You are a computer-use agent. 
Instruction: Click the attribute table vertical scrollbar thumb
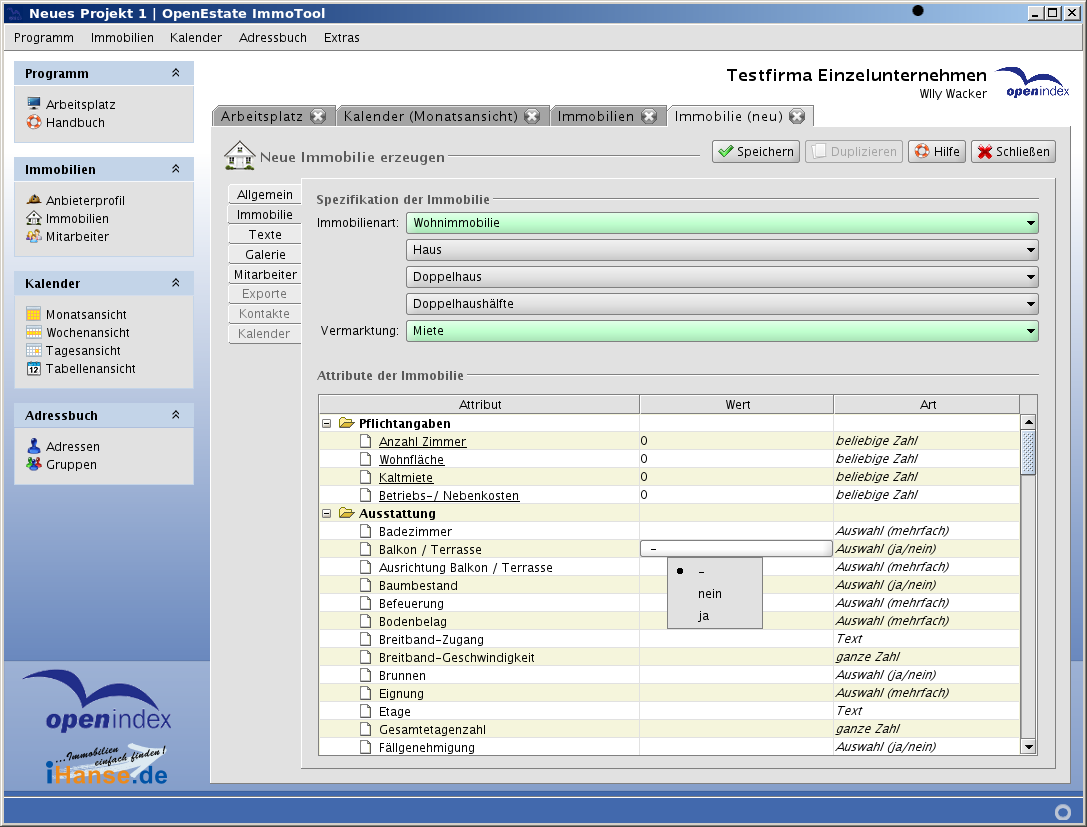(1028, 452)
